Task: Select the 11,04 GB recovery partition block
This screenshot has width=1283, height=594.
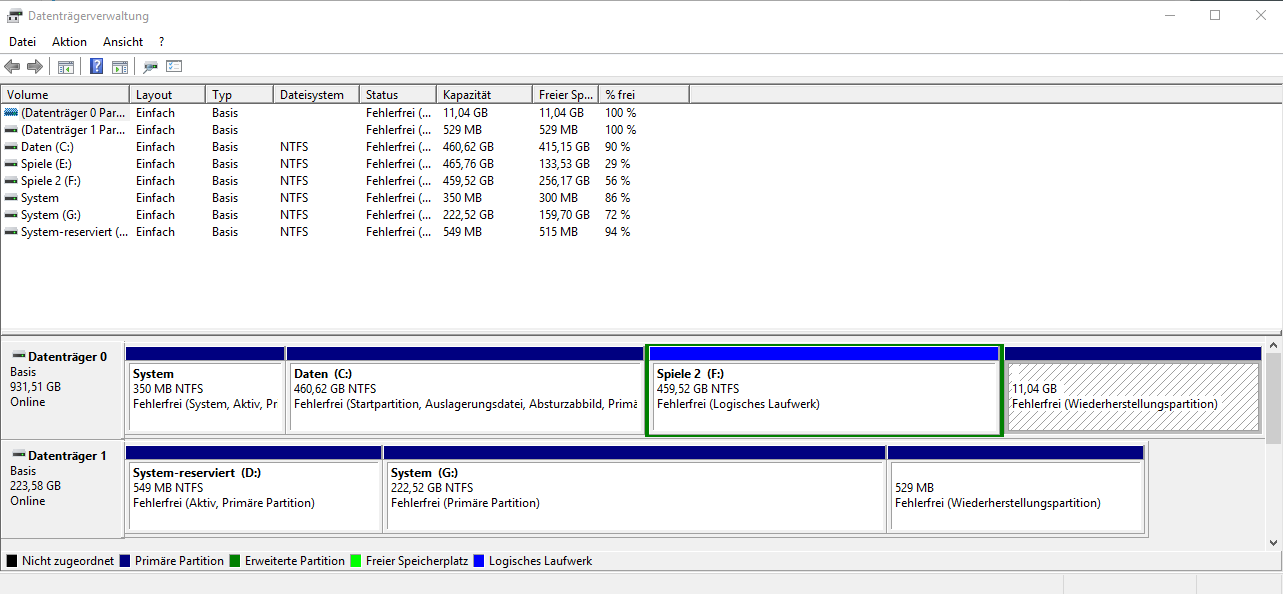Action: pyautogui.click(x=1132, y=396)
